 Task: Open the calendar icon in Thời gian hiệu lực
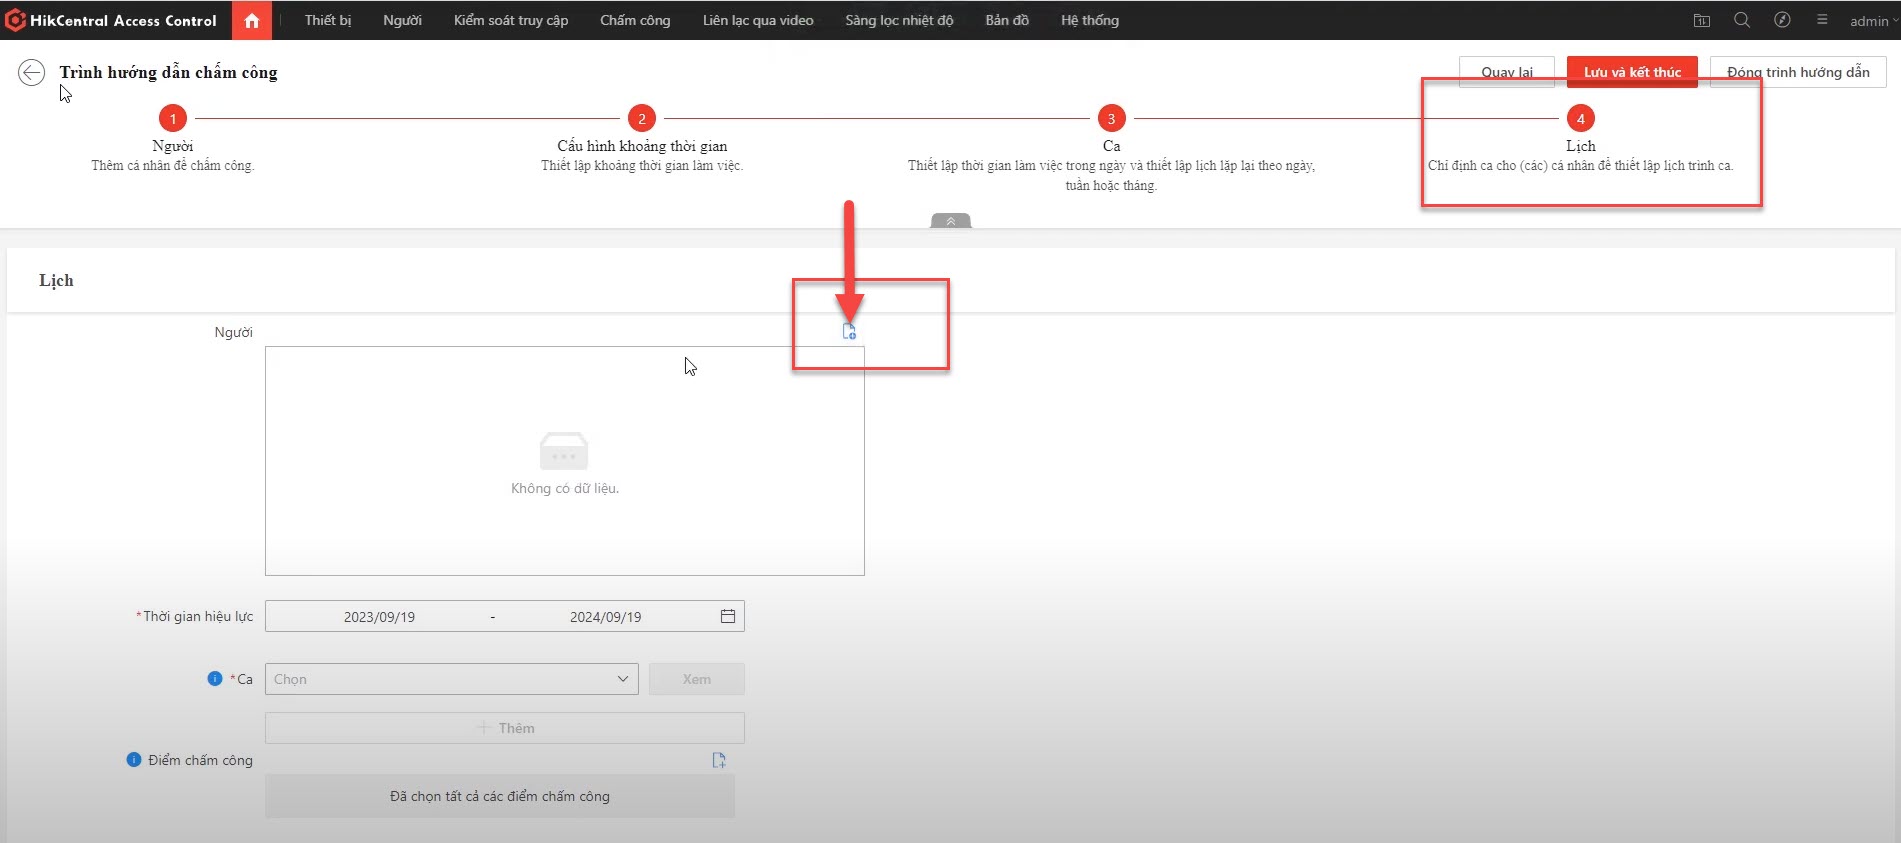pos(728,616)
